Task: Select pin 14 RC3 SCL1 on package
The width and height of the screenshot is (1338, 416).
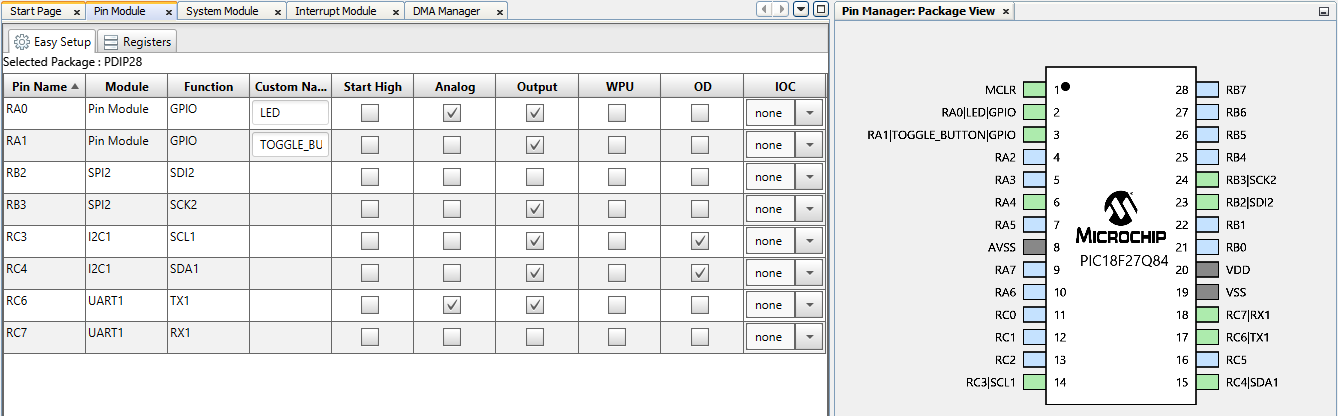Action: click(1033, 382)
